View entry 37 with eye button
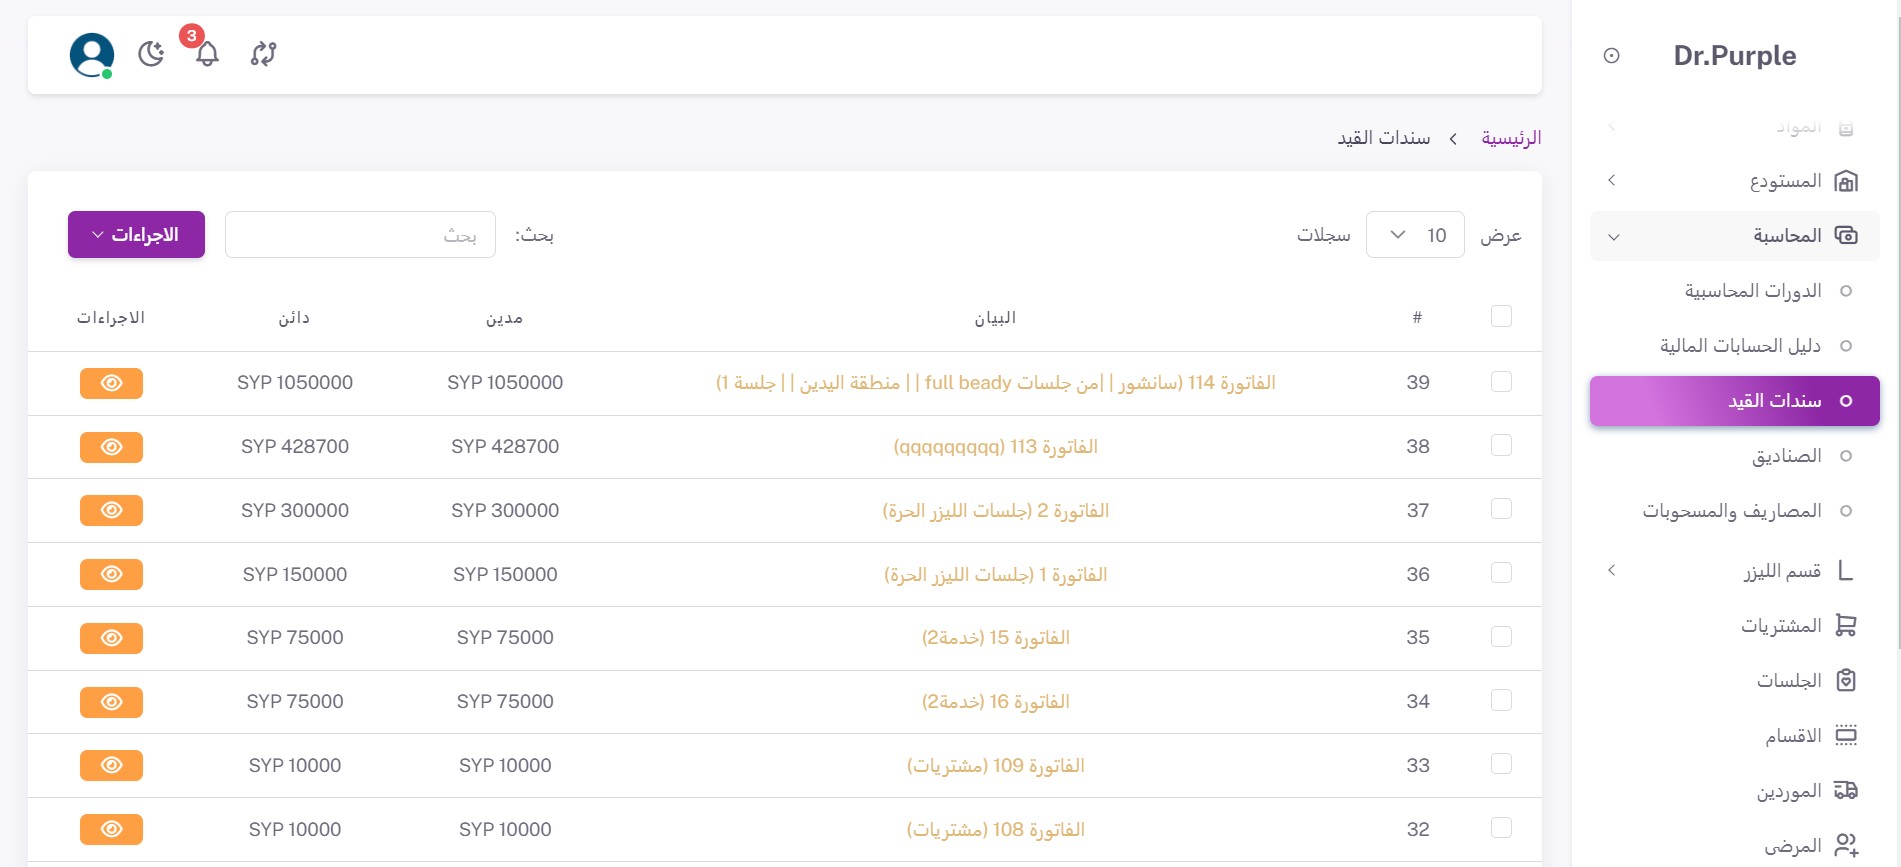This screenshot has height=867, width=1901. pyautogui.click(x=111, y=510)
